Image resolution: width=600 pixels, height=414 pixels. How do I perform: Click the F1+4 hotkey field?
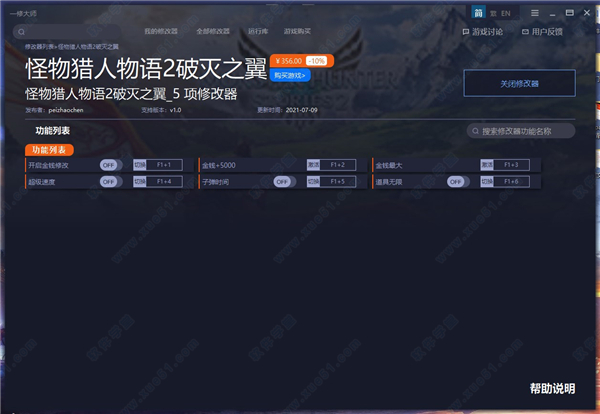(x=164, y=181)
